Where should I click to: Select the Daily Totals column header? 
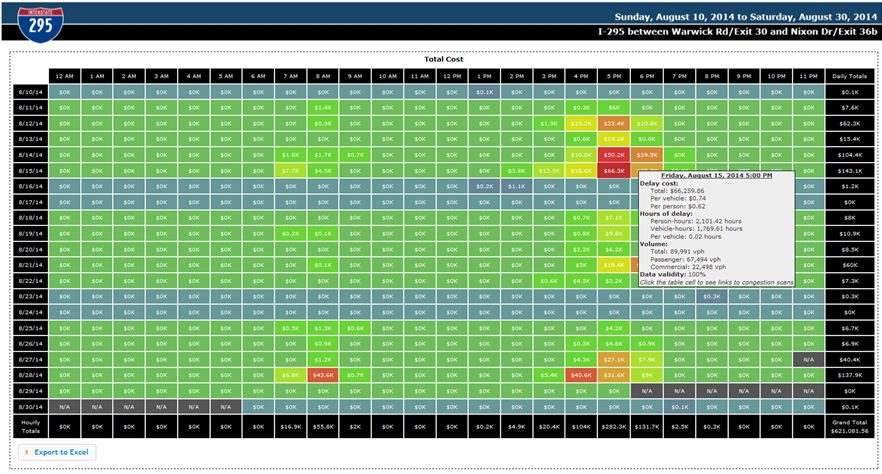pyautogui.click(x=849, y=77)
